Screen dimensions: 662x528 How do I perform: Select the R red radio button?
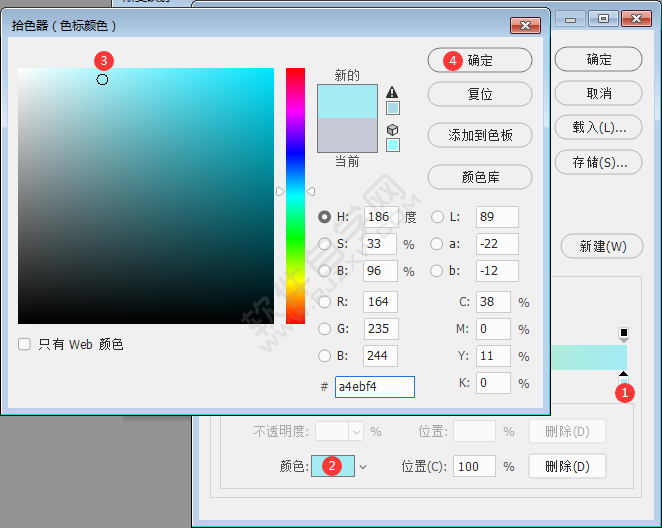pos(324,302)
